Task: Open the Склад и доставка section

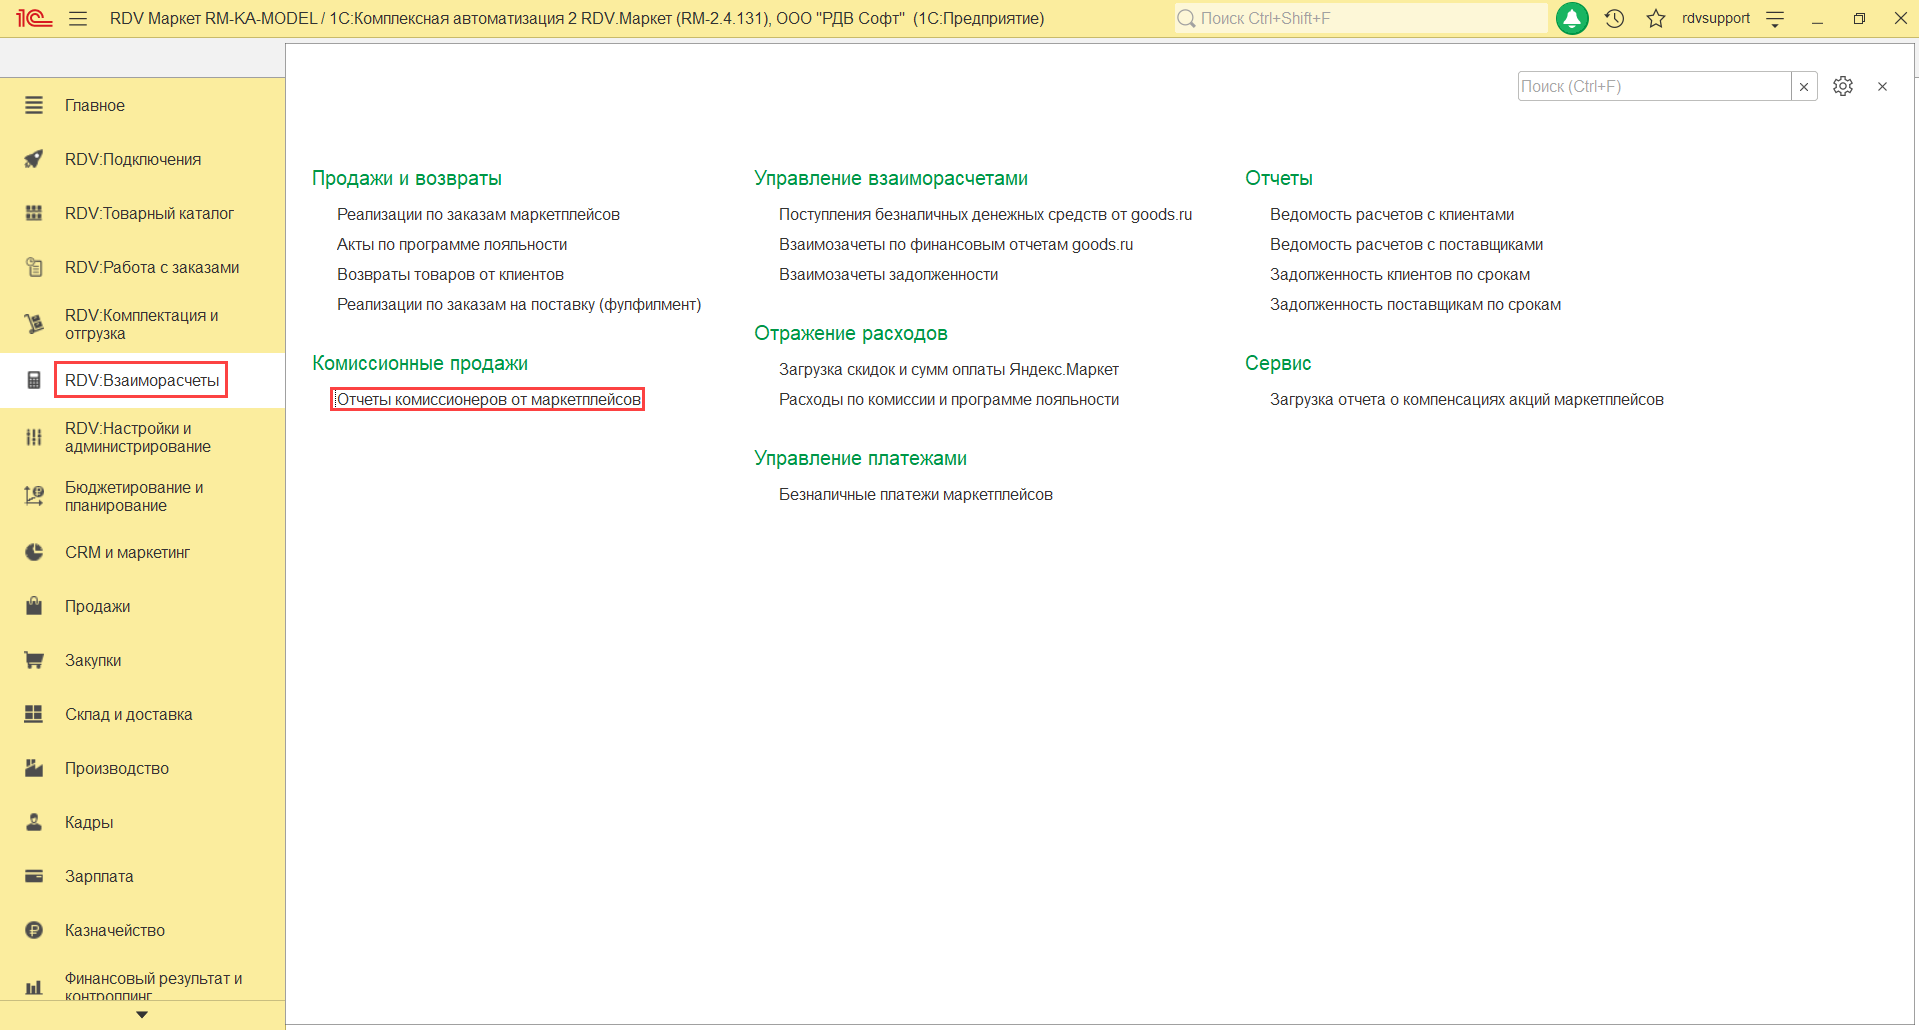Action: 129,714
